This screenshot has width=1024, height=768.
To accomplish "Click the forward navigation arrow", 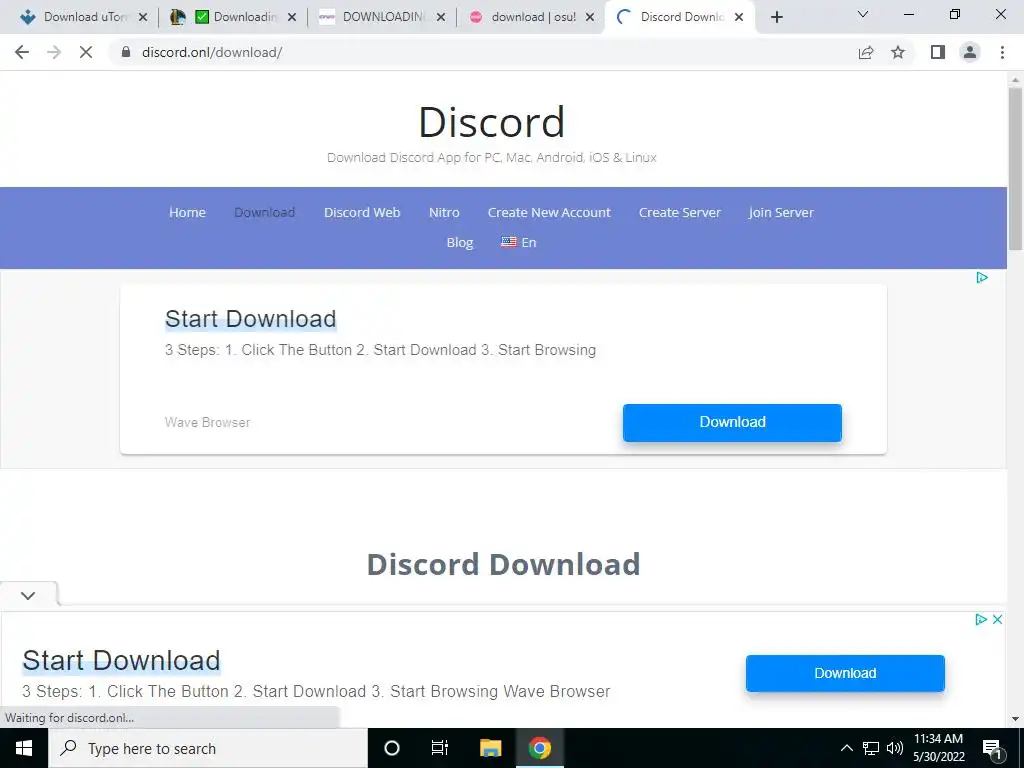I will [x=54, y=52].
